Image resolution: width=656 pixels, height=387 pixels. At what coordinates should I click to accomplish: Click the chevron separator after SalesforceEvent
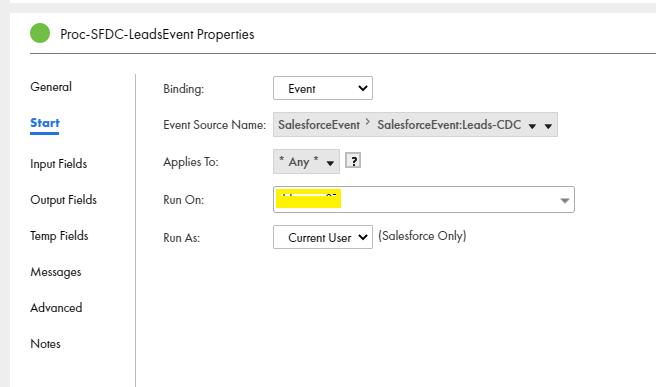[x=368, y=122]
